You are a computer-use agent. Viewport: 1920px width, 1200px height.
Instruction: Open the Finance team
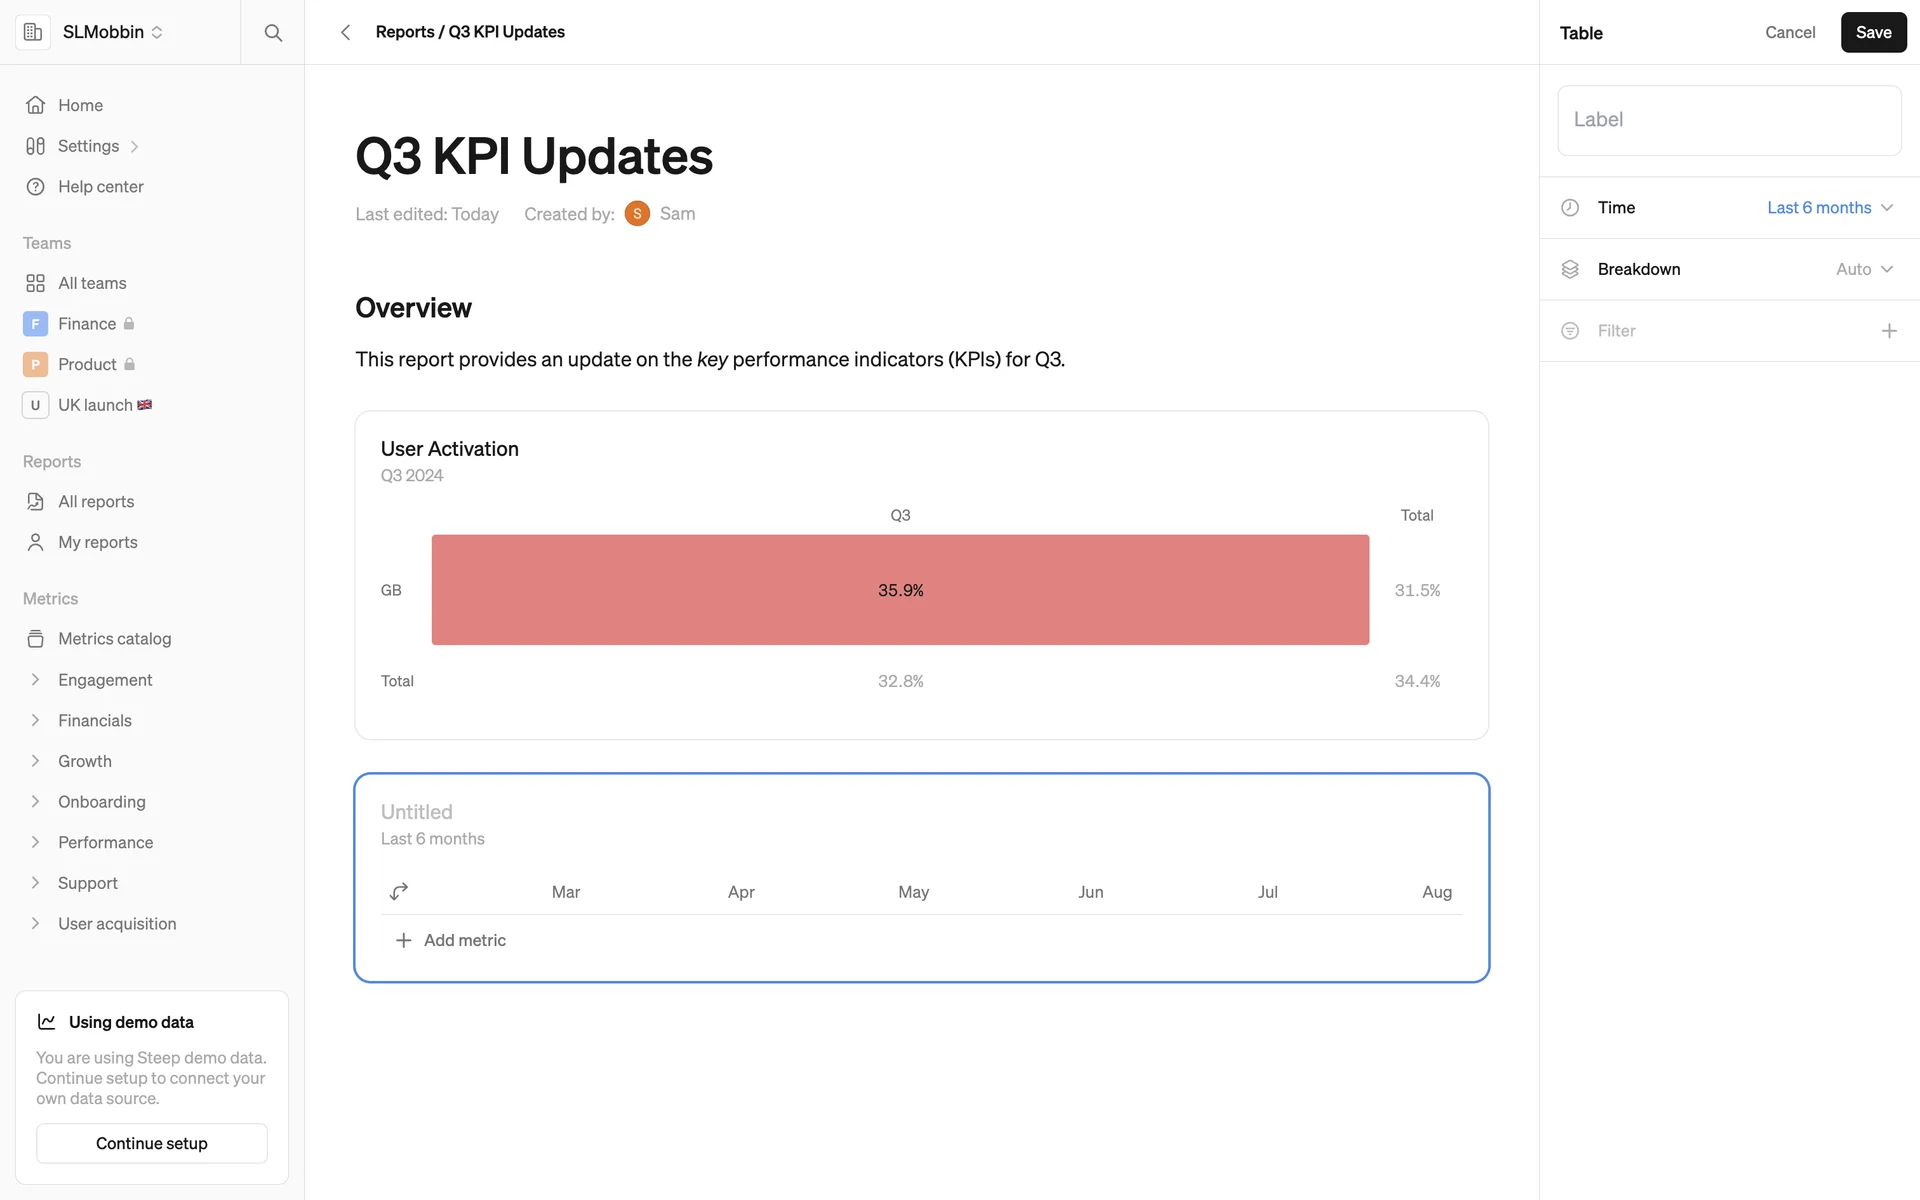click(87, 324)
